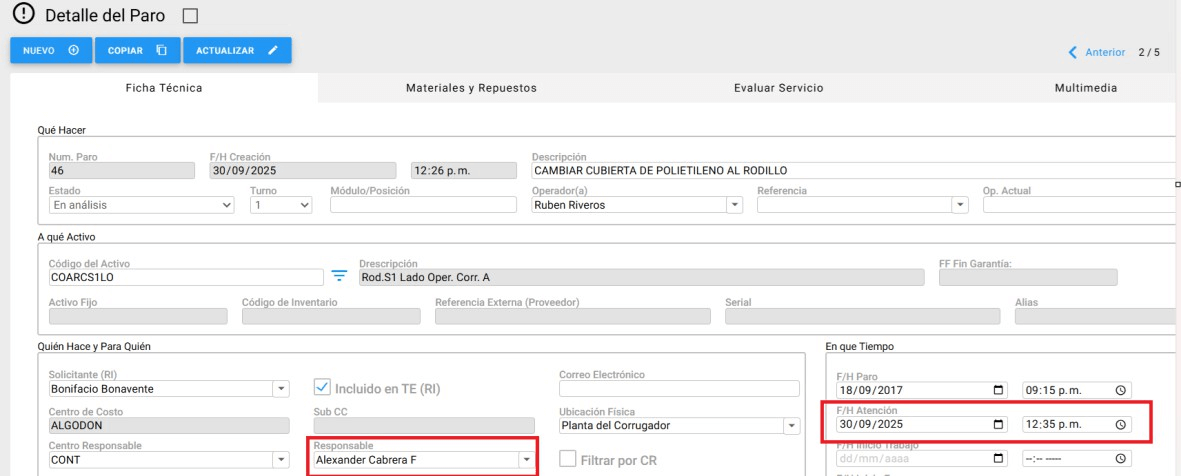Click clock icon on F/H Paro time

[1120, 390]
